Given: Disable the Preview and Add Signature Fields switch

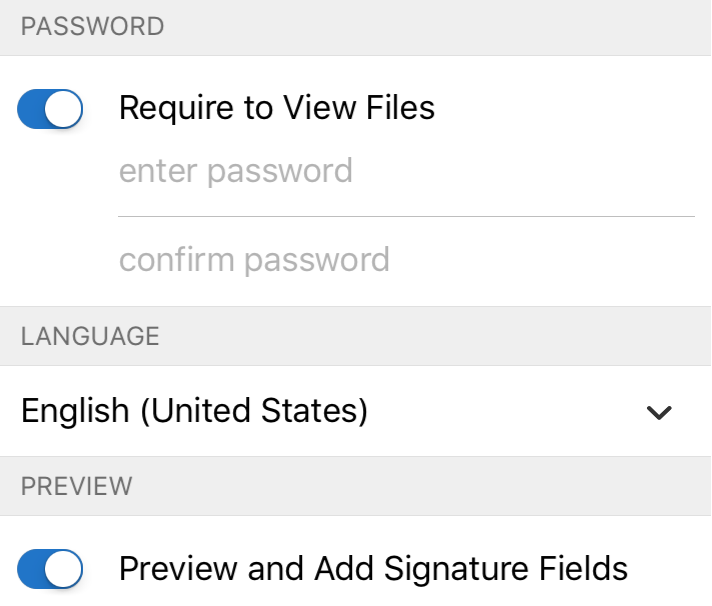Looking at the screenshot, I should 50,569.
